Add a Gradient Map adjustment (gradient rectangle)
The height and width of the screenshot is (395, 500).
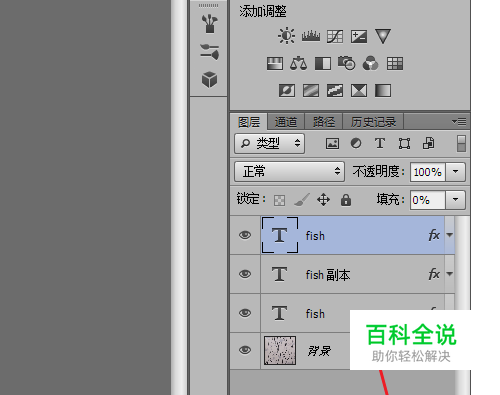tap(383, 90)
